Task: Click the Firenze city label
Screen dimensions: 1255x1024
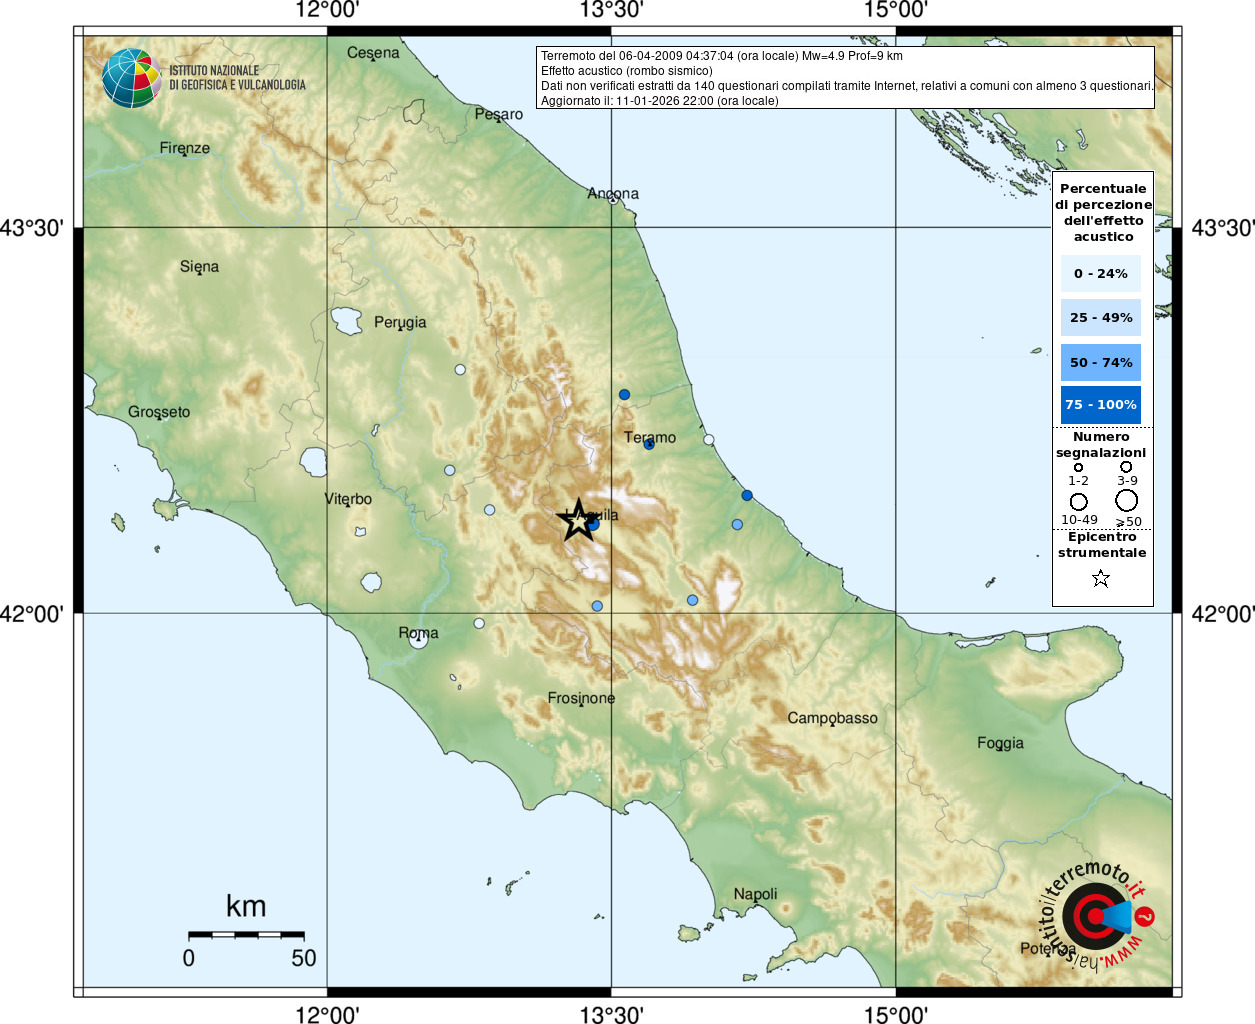Action: click(185, 148)
